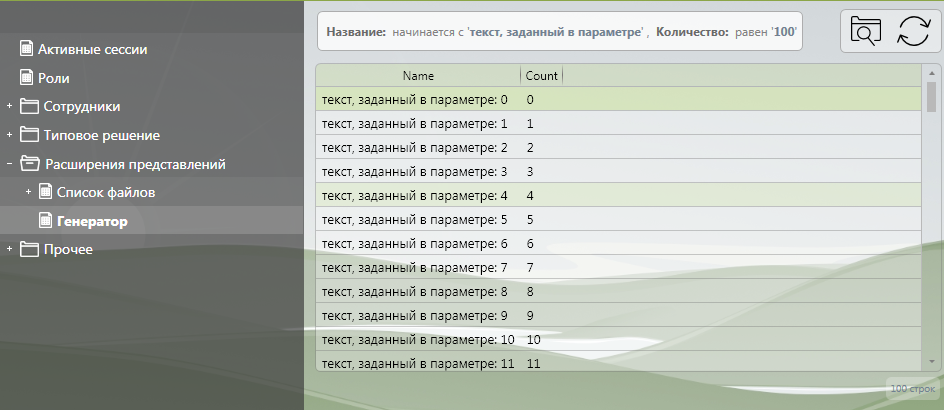This screenshot has width=944, height=410.
Task: Click the Прочее folder icon
Action: click(x=28, y=249)
